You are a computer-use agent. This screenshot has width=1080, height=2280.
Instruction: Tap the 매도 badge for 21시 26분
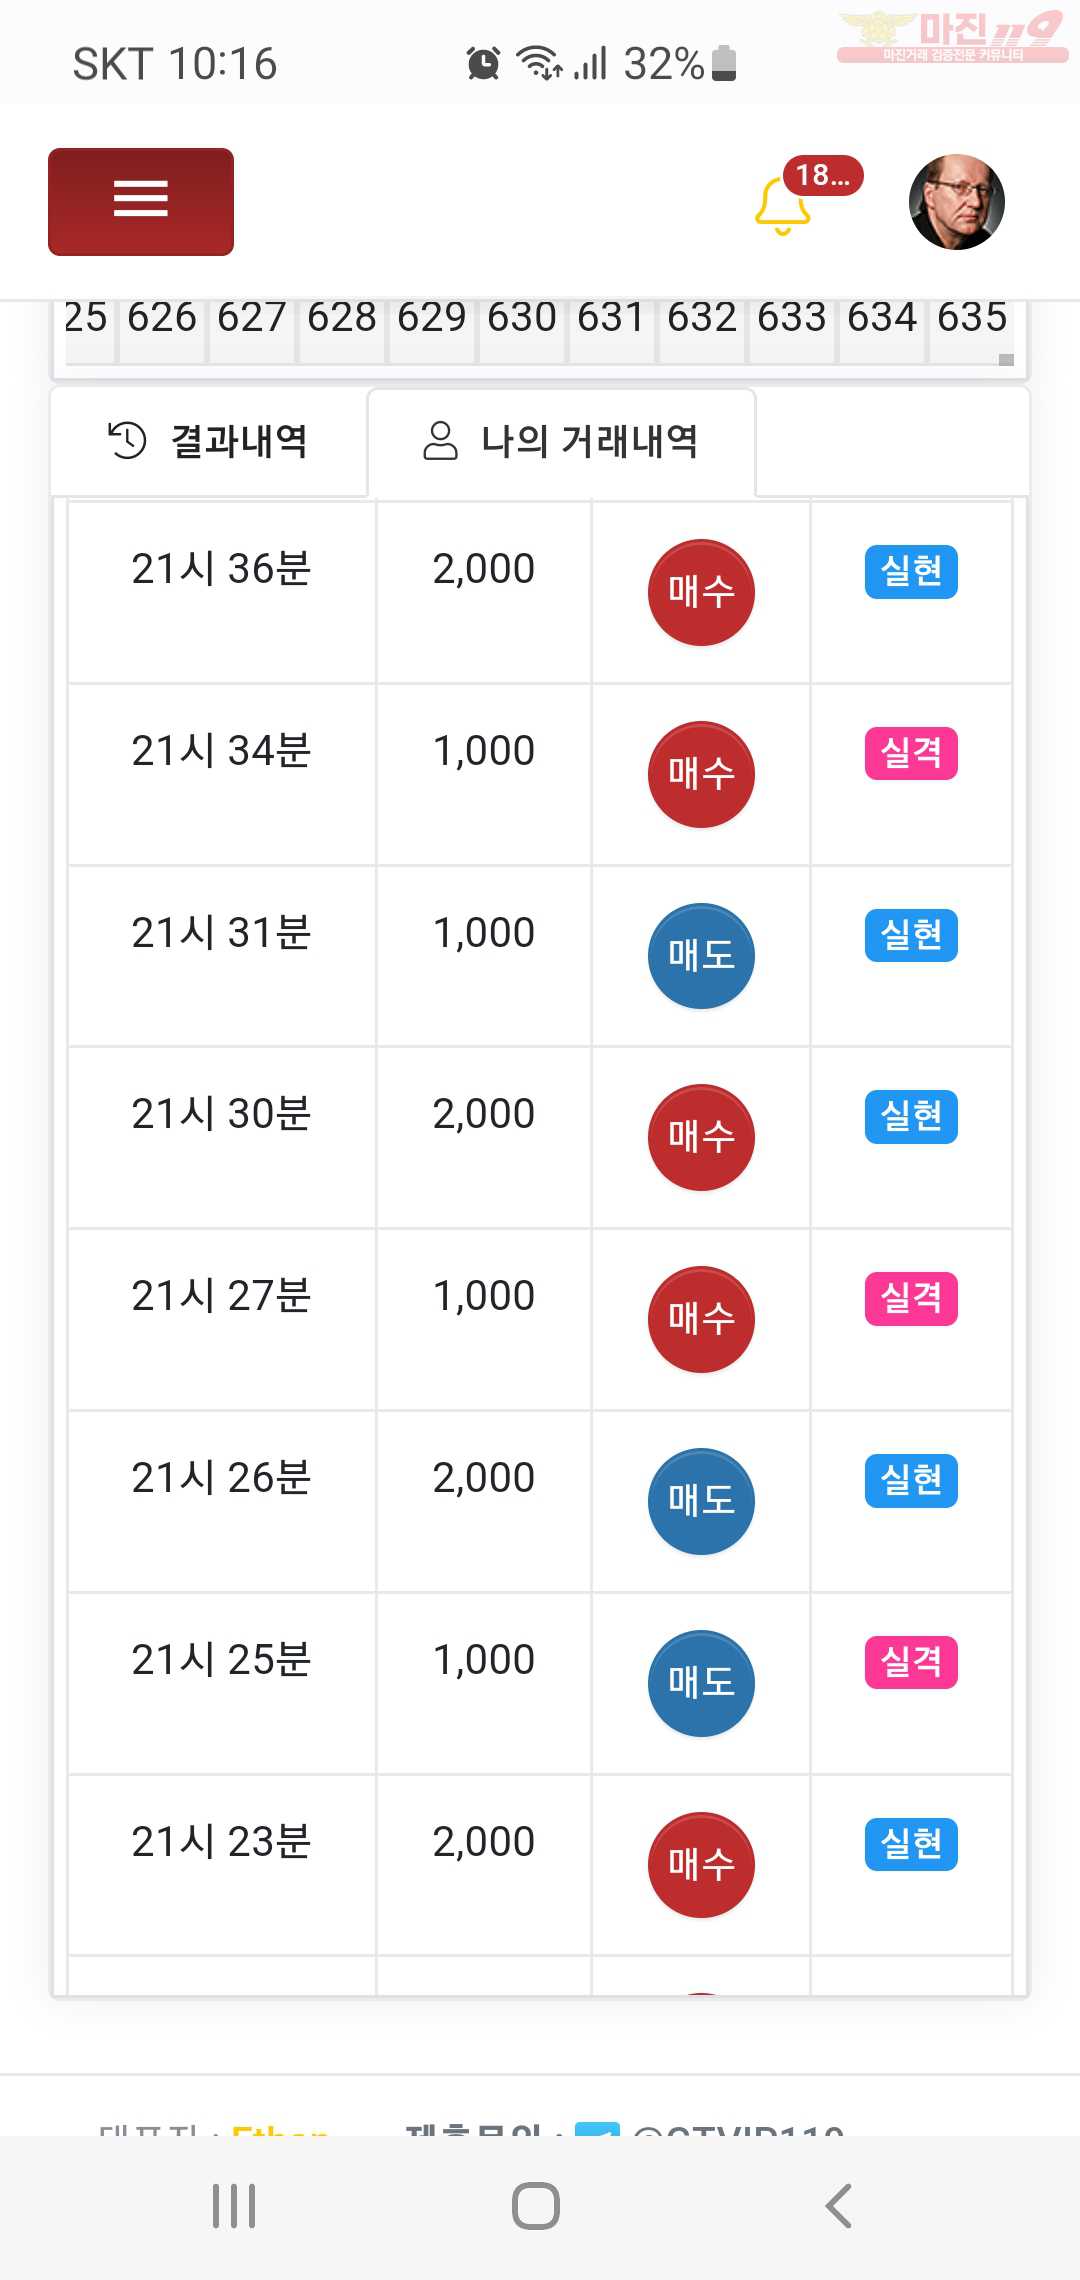point(701,1501)
